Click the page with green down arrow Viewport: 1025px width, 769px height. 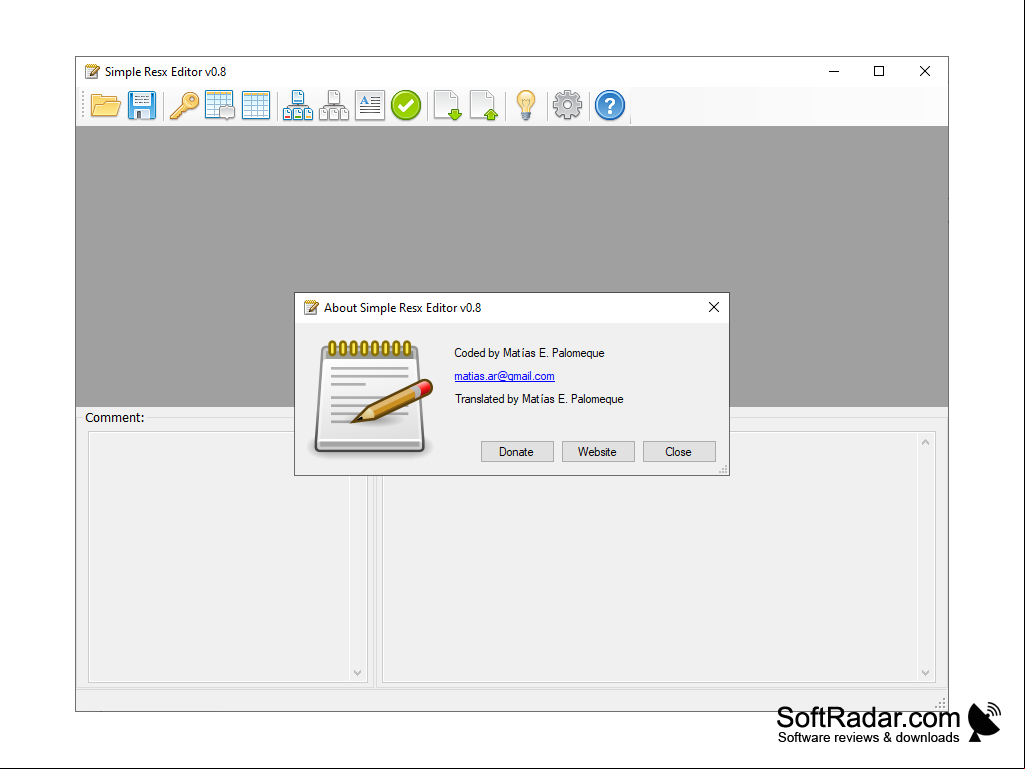click(448, 105)
